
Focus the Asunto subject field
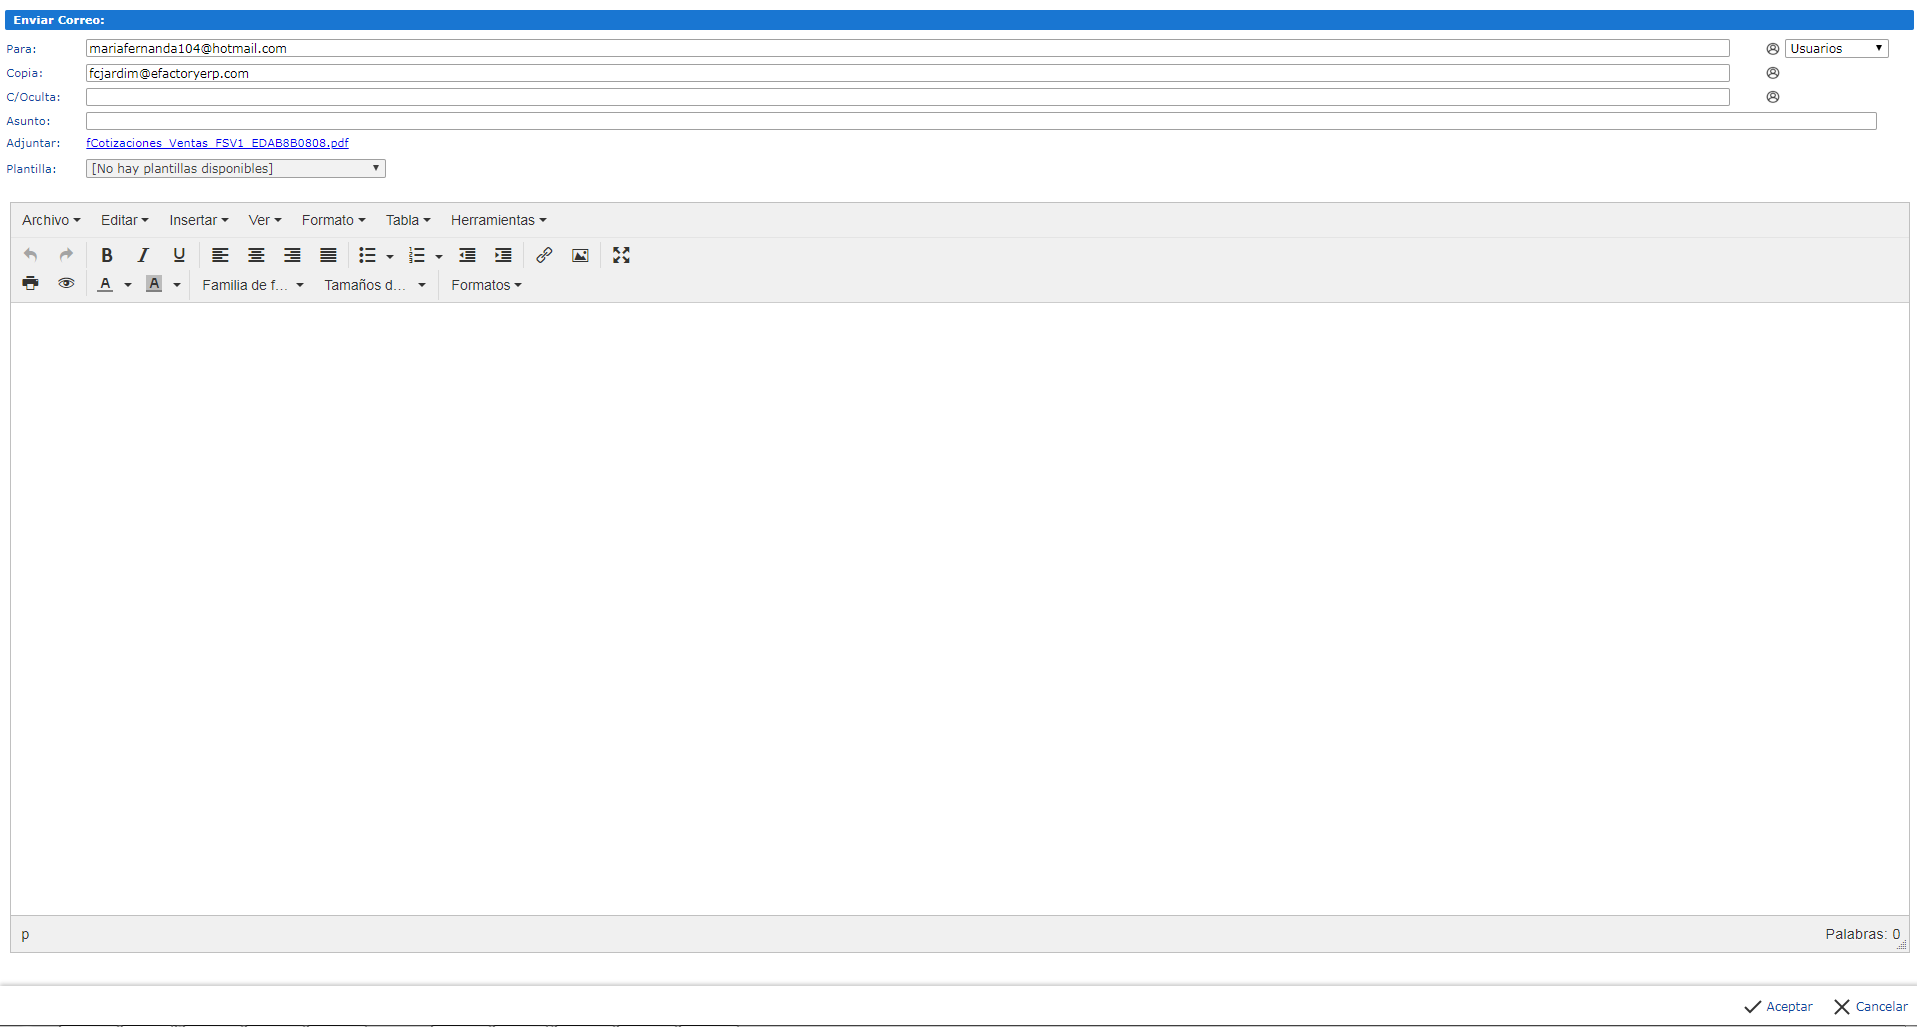click(981, 121)
